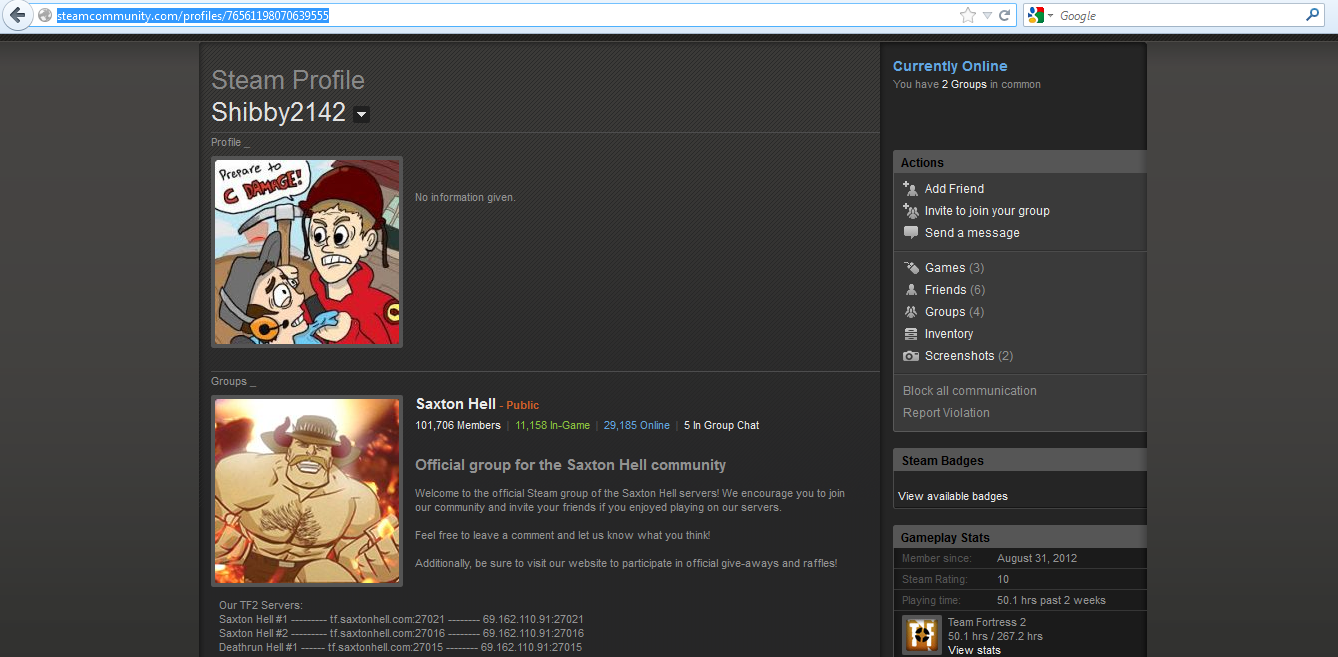Click the 11,158 In-Game count

click(x=552, y=425)
